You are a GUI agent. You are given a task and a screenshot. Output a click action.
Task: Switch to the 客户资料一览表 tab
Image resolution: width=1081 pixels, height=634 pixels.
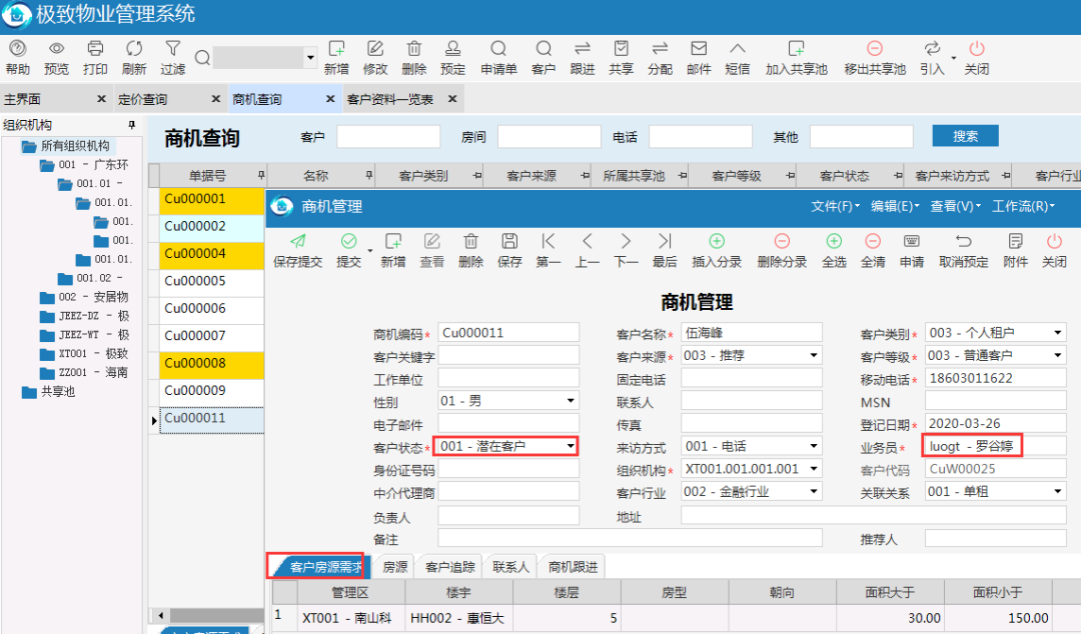[390, 99]
